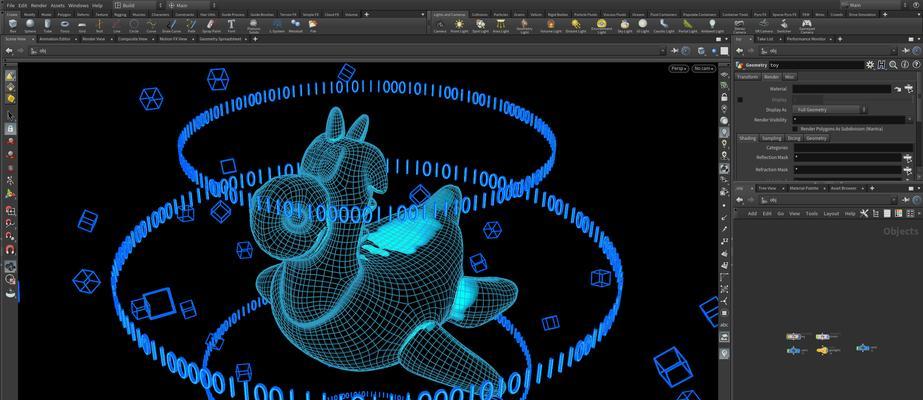Add a new pane tab beside Geometry Spreadsheet

[x=255, y=39]
